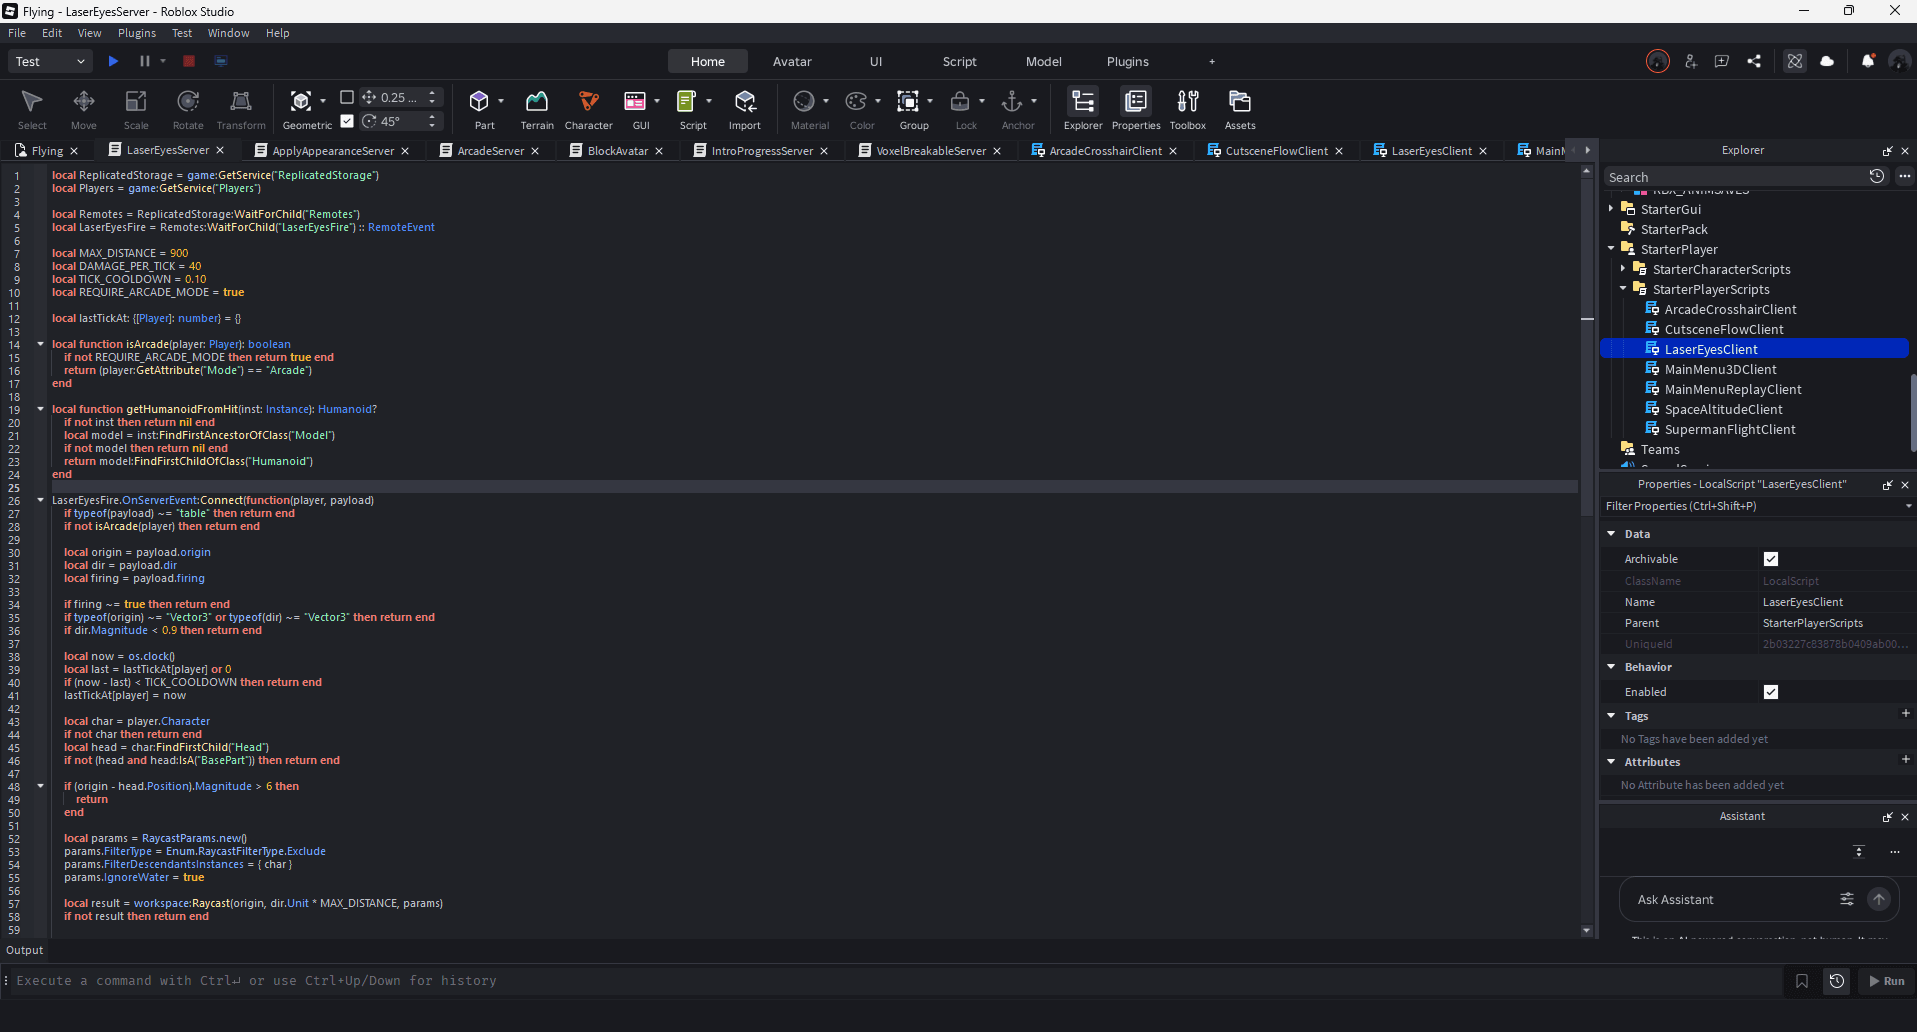Image resolution: width=1917 pixels, height=1032 pixels.
Task: Activate the Select tool
Action: click(31, 108)
